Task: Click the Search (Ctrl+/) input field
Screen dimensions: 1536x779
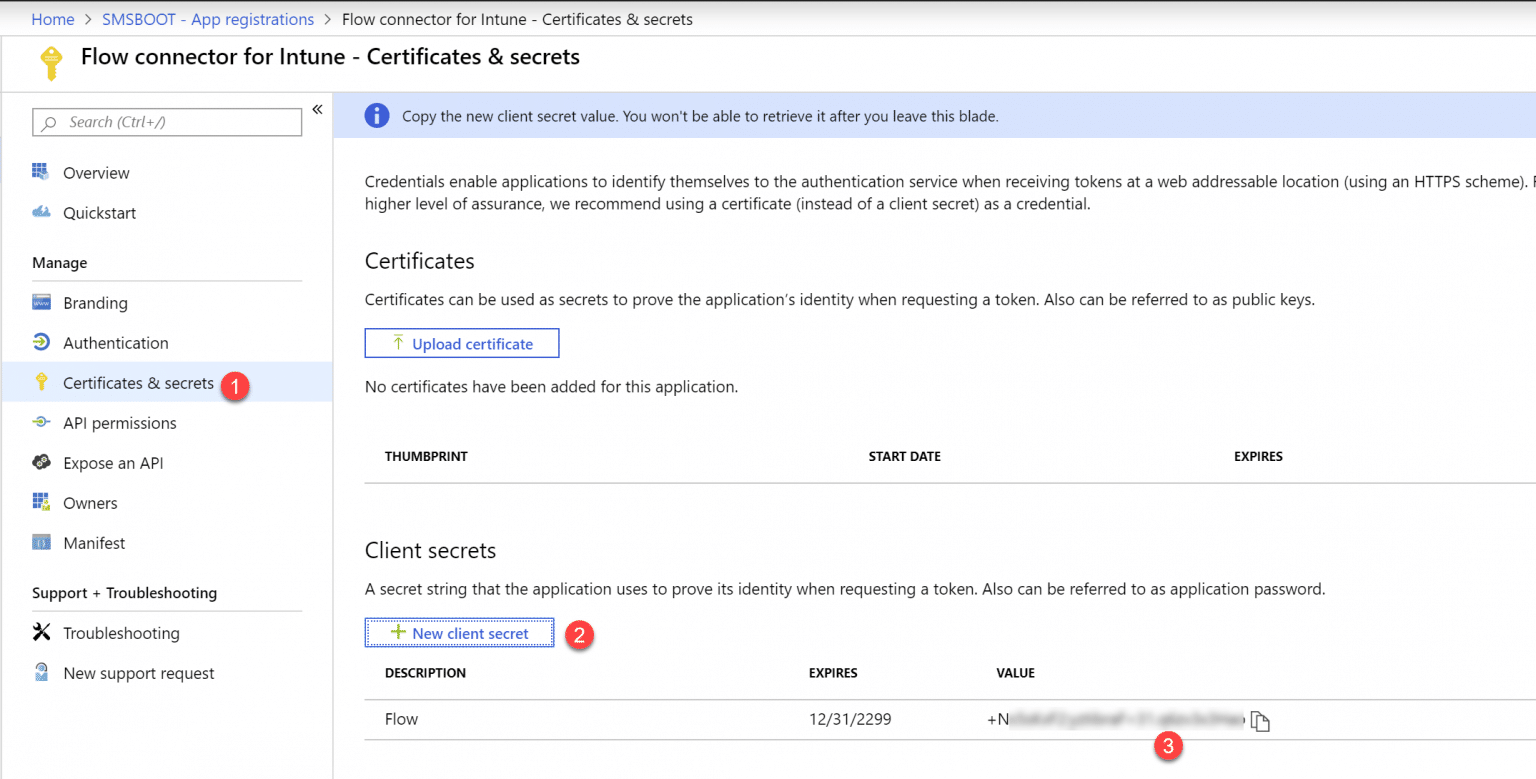Action: point(167,122)
